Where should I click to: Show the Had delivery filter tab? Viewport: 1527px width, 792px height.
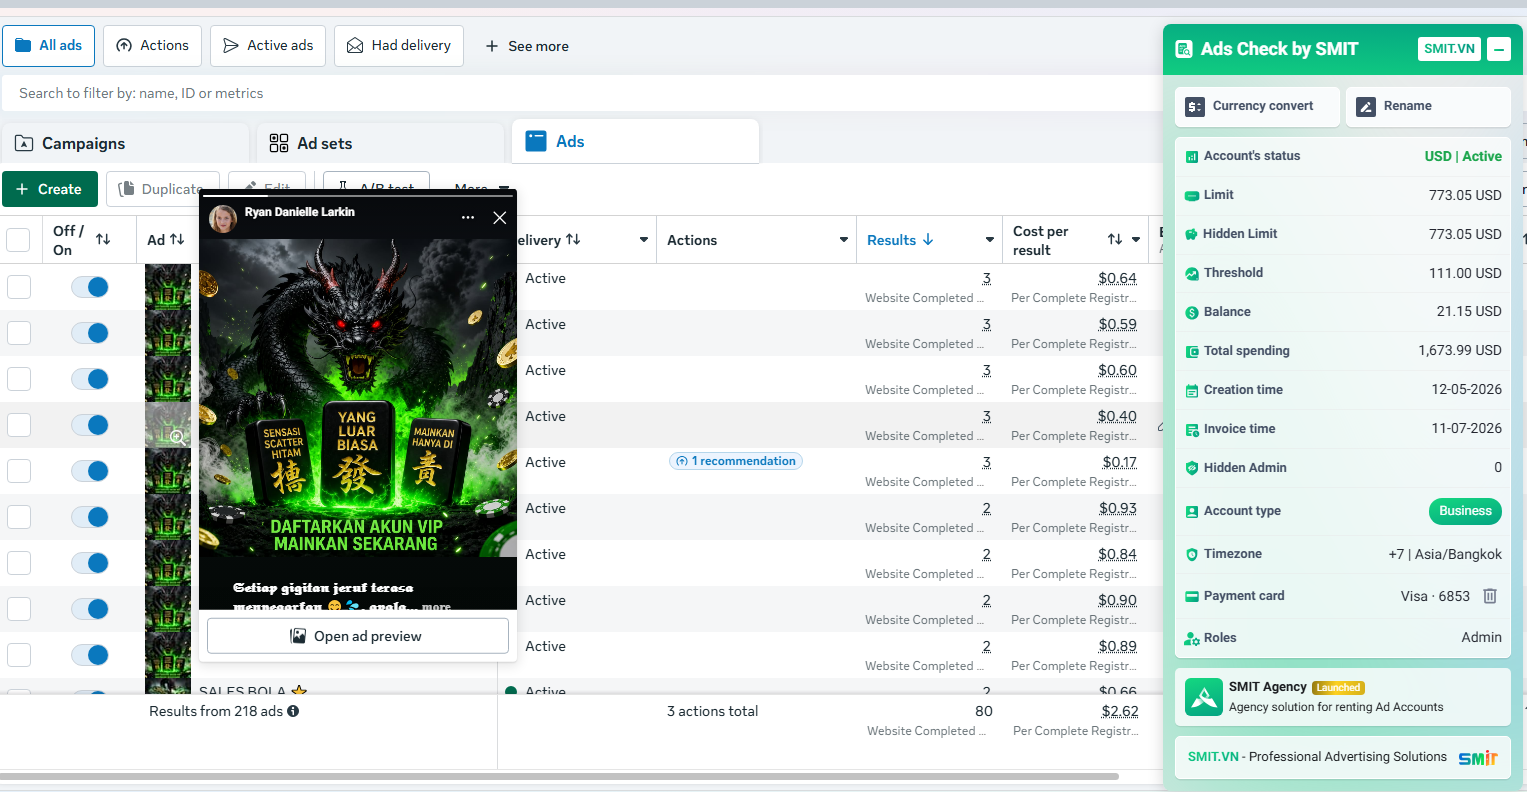[399, 46]
